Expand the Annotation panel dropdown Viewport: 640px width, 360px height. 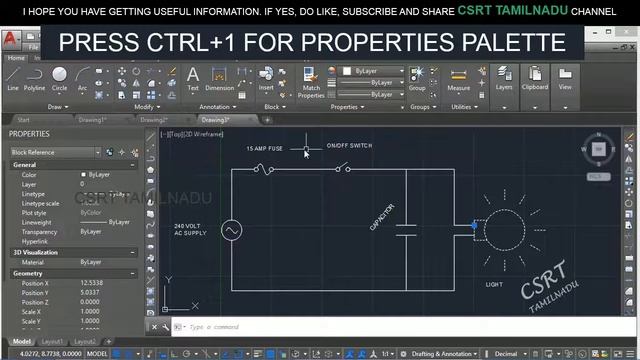click(x=218, y=107)
